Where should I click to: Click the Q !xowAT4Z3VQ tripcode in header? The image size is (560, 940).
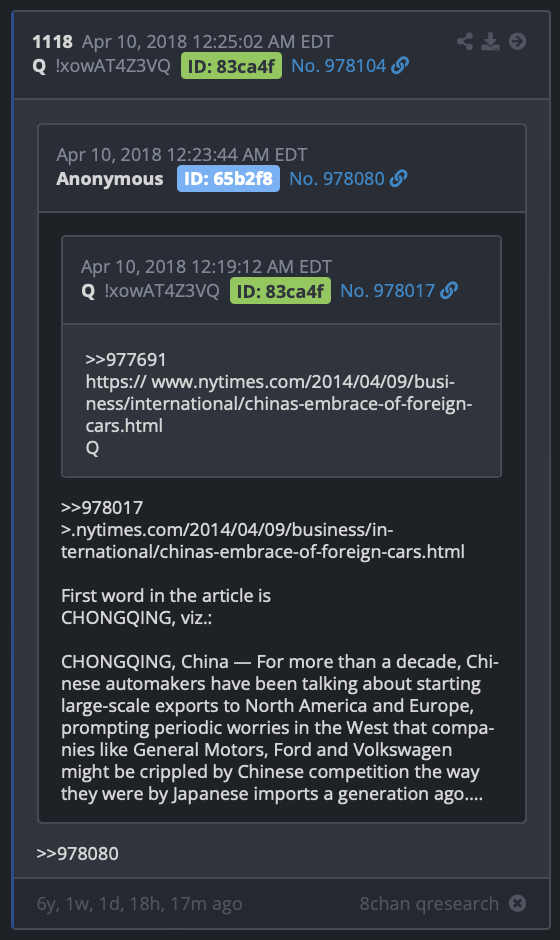point(101,66)
